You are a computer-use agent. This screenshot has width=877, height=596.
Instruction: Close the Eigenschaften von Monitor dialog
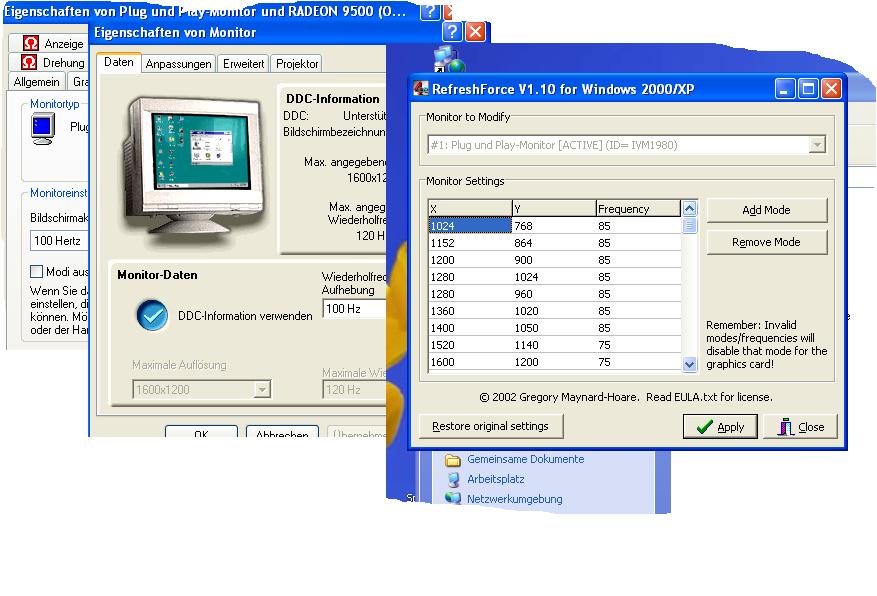475,31
